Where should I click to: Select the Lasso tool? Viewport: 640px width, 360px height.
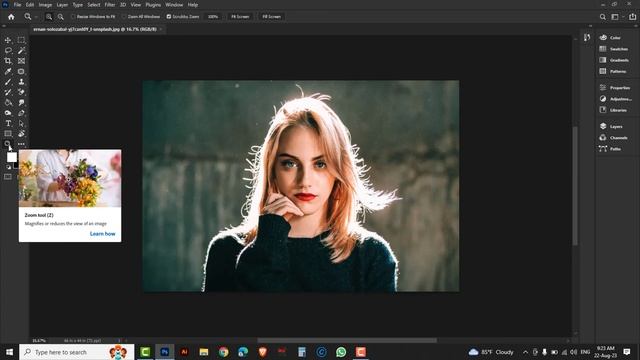click(8, 51)
